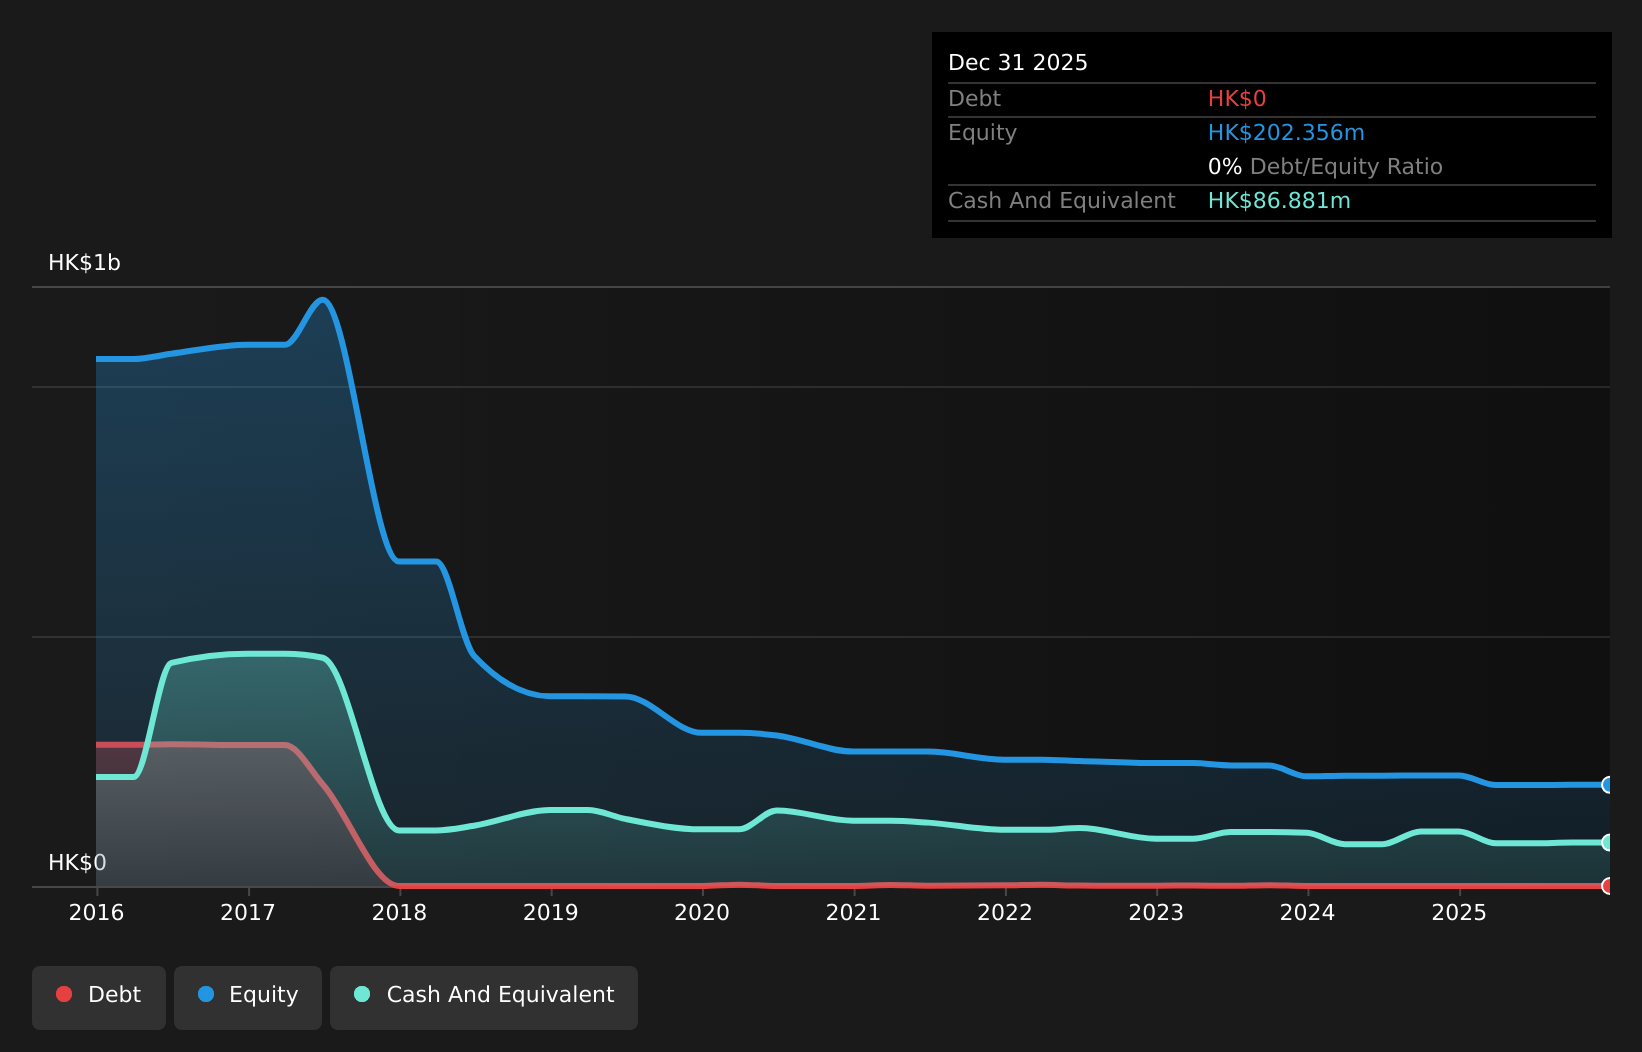Select the blue Equity endpoint marker
Screen dimensions: 1642x1052
point(1608,785)
